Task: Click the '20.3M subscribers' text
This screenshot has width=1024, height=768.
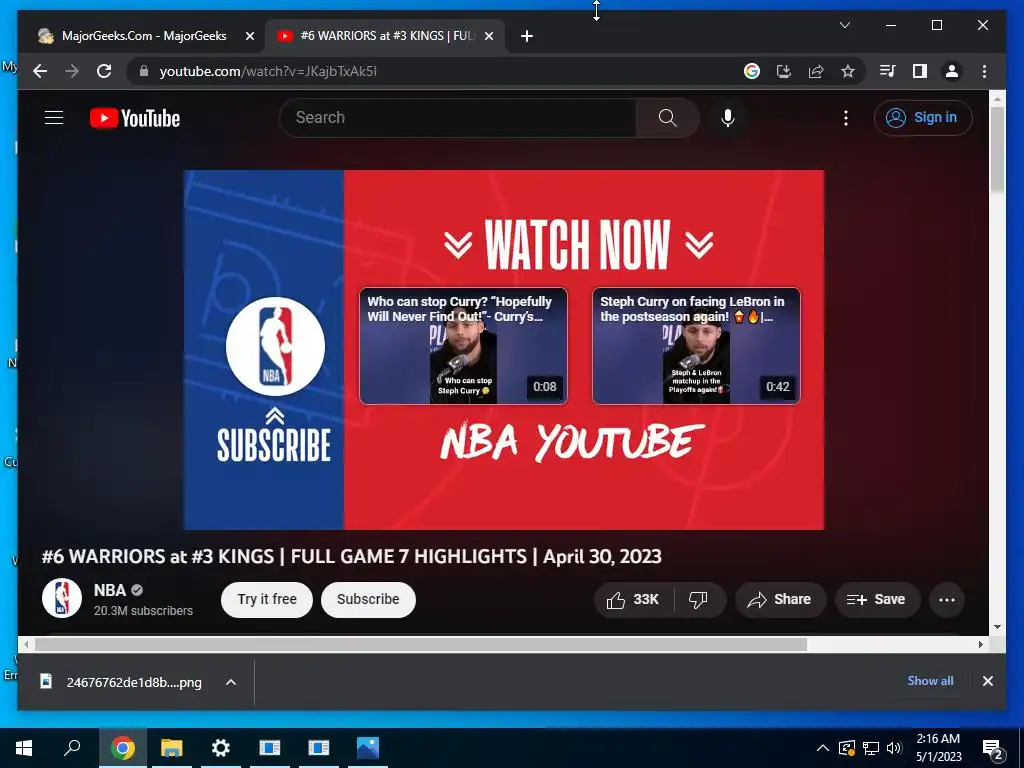Action: click(143, 611)
